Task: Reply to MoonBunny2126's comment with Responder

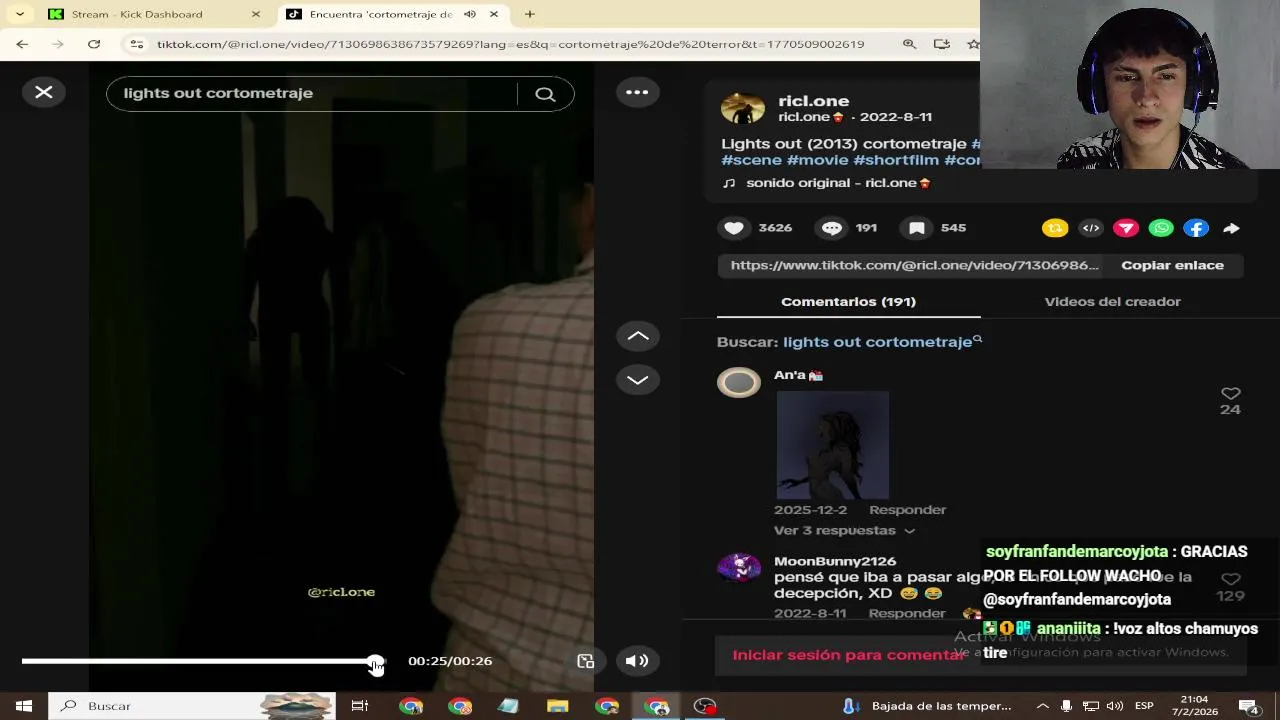Action: tap(907, 613)
